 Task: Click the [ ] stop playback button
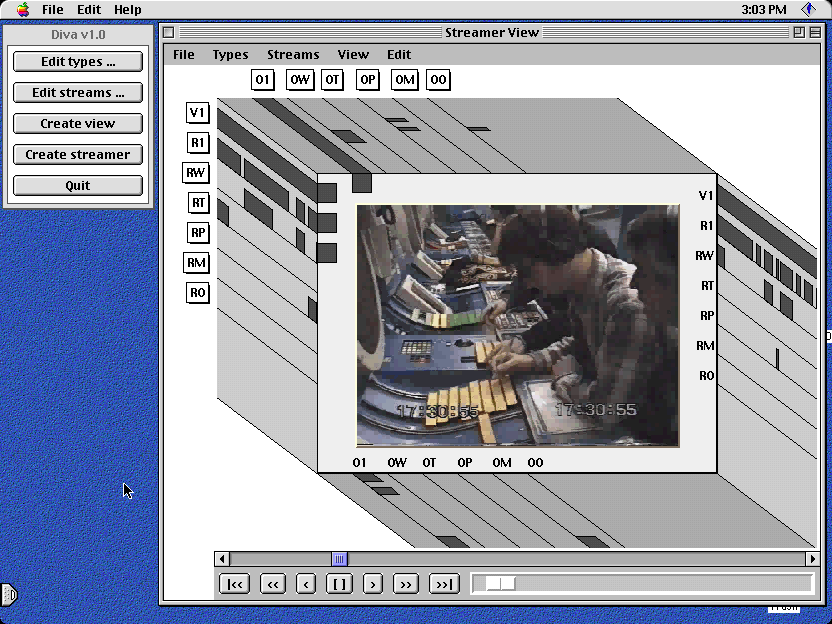[339, 584]
